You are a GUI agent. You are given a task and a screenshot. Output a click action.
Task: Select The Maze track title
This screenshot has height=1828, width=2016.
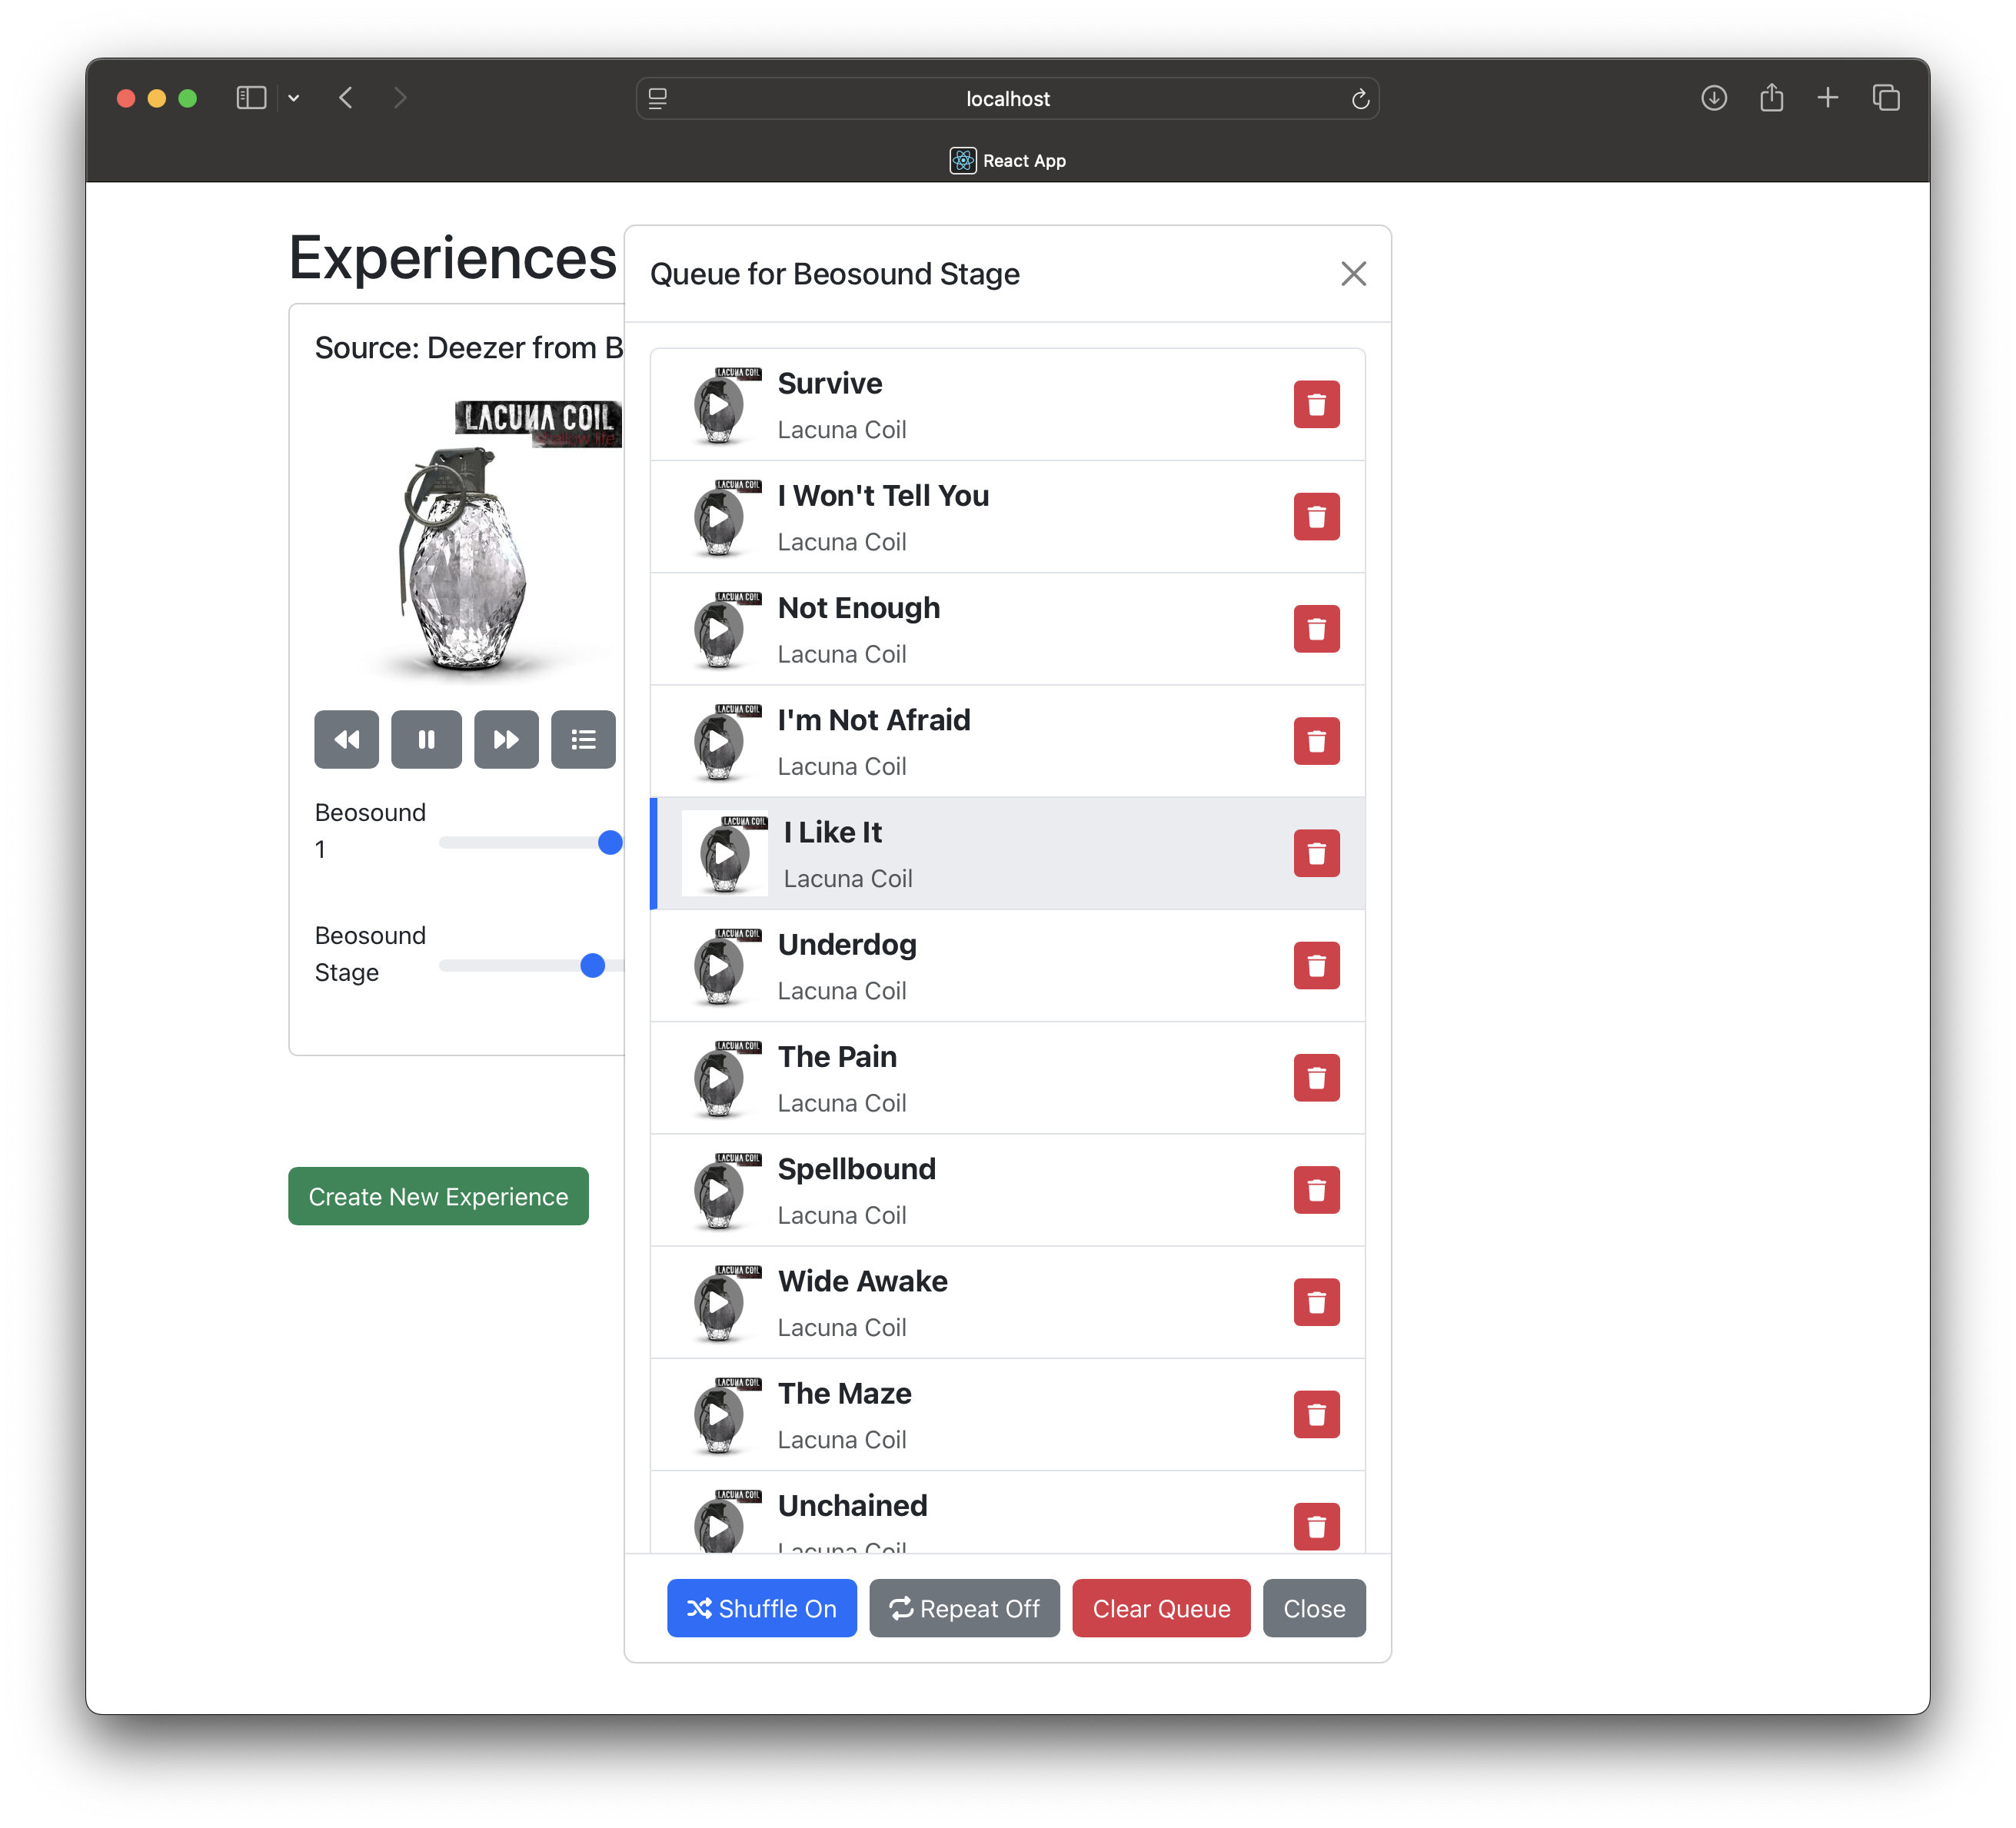click(x=845, y=1393)
